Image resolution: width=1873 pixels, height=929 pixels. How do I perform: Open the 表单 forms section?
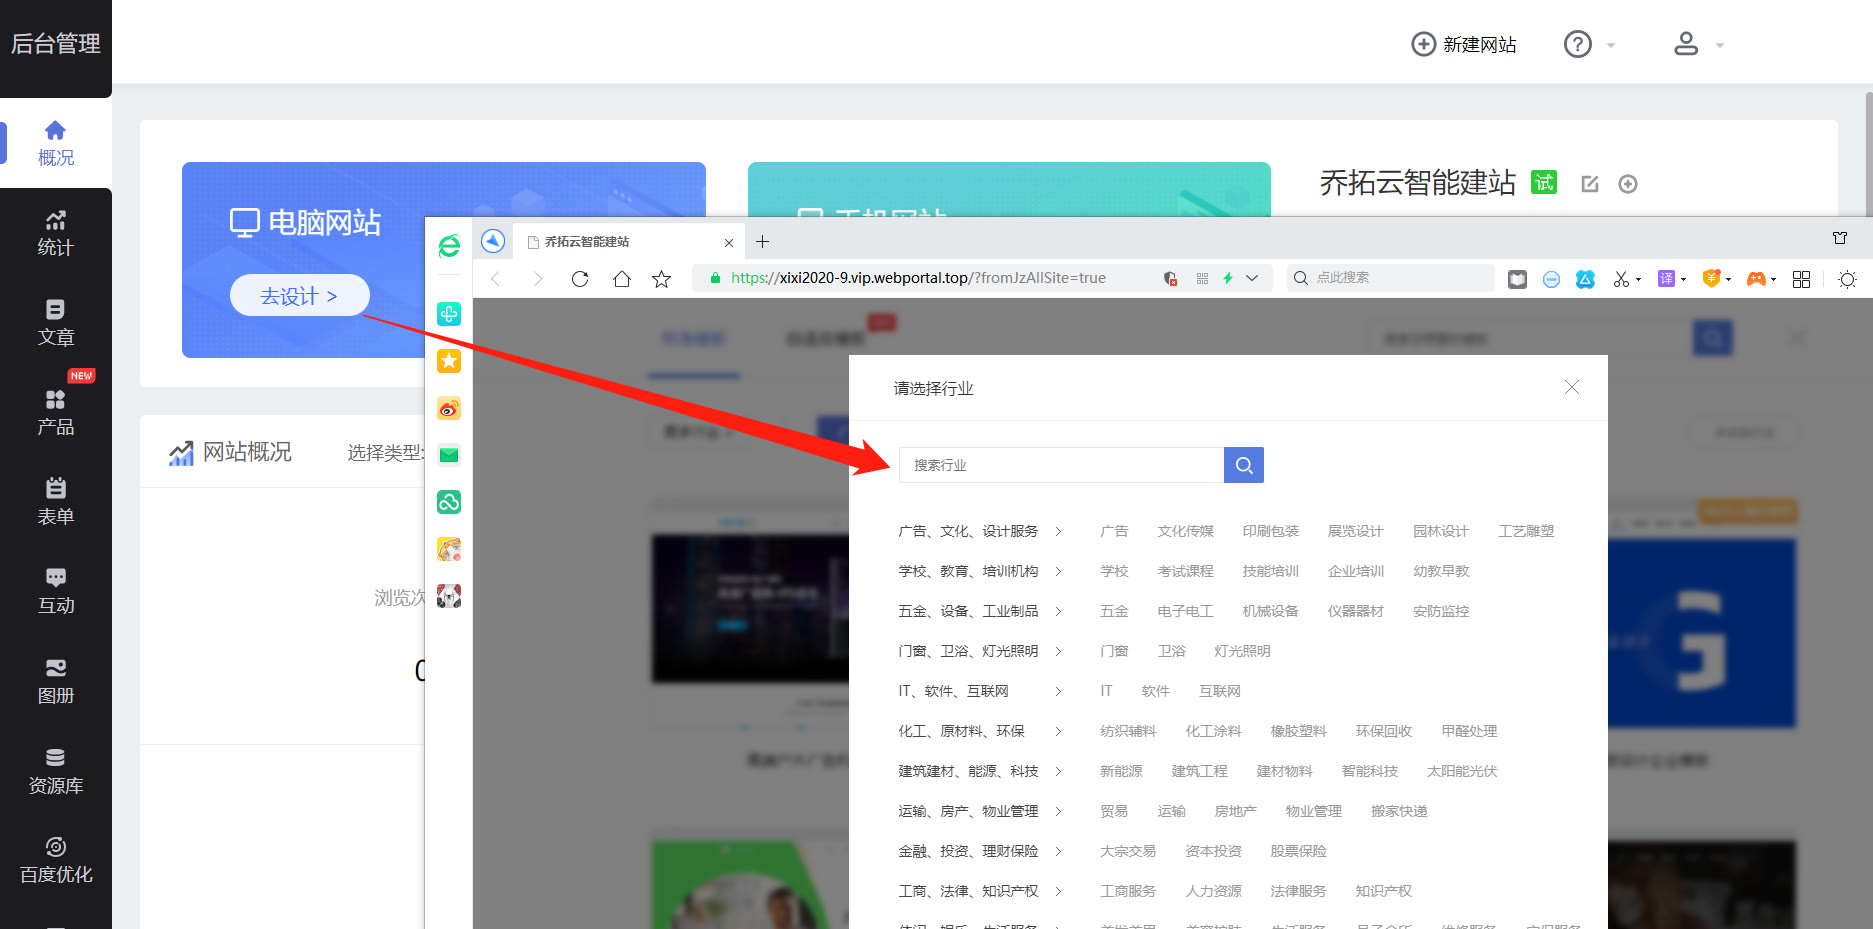coord(55,500)
